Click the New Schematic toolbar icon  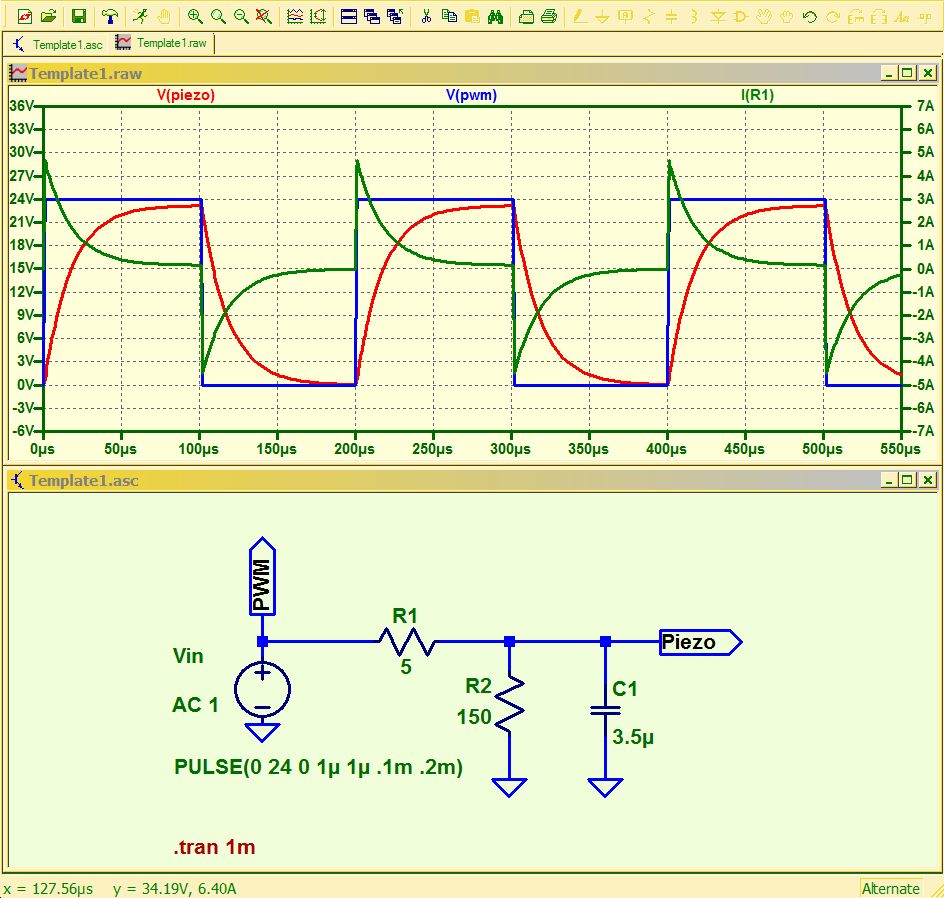point(25,16)
